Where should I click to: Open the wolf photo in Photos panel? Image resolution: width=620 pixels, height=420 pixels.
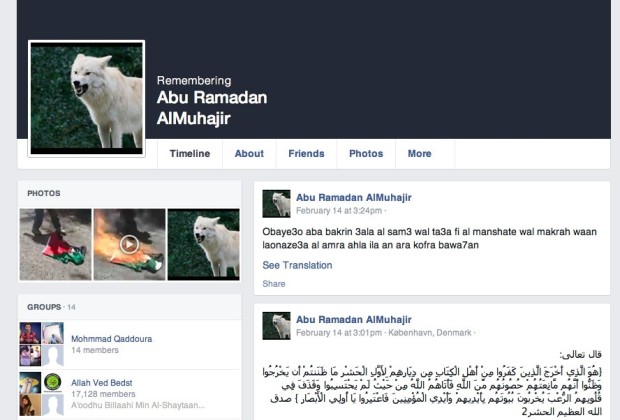203,244
